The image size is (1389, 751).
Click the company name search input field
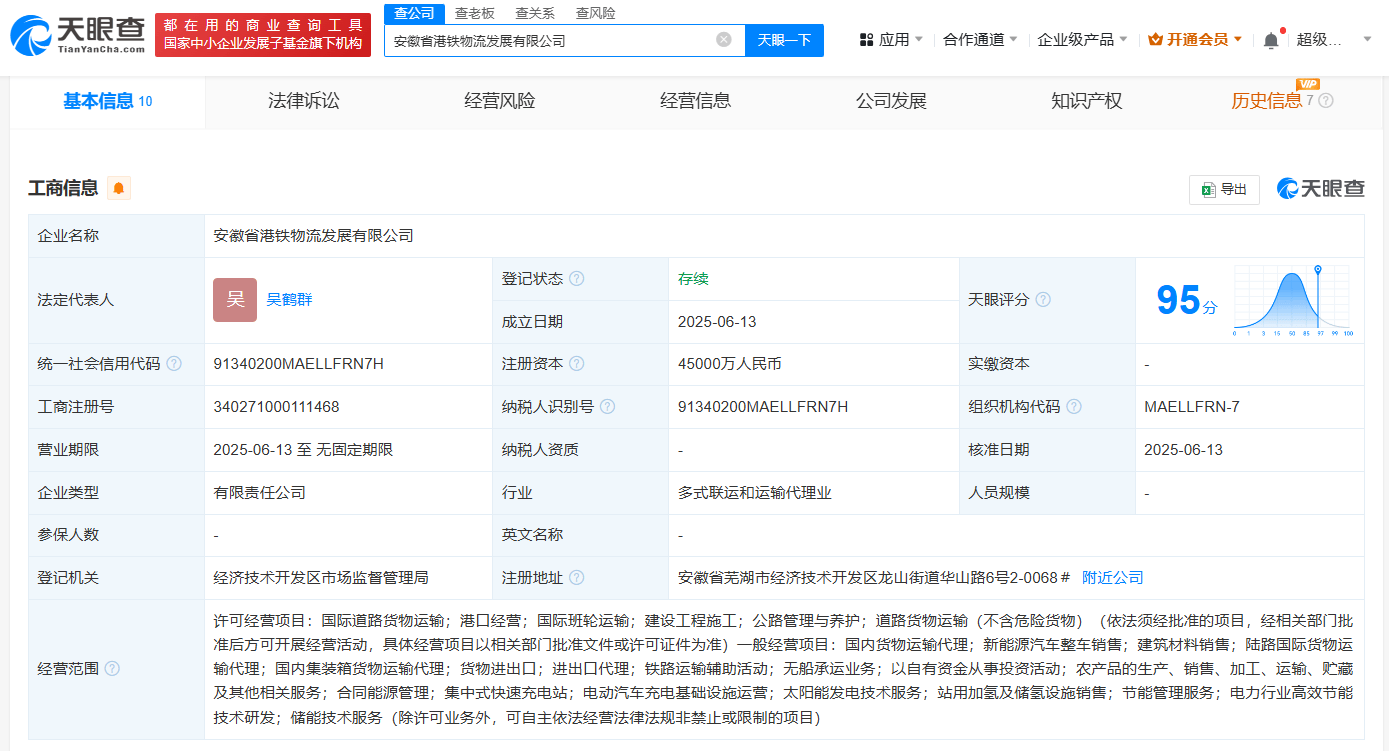click(550, 41)
